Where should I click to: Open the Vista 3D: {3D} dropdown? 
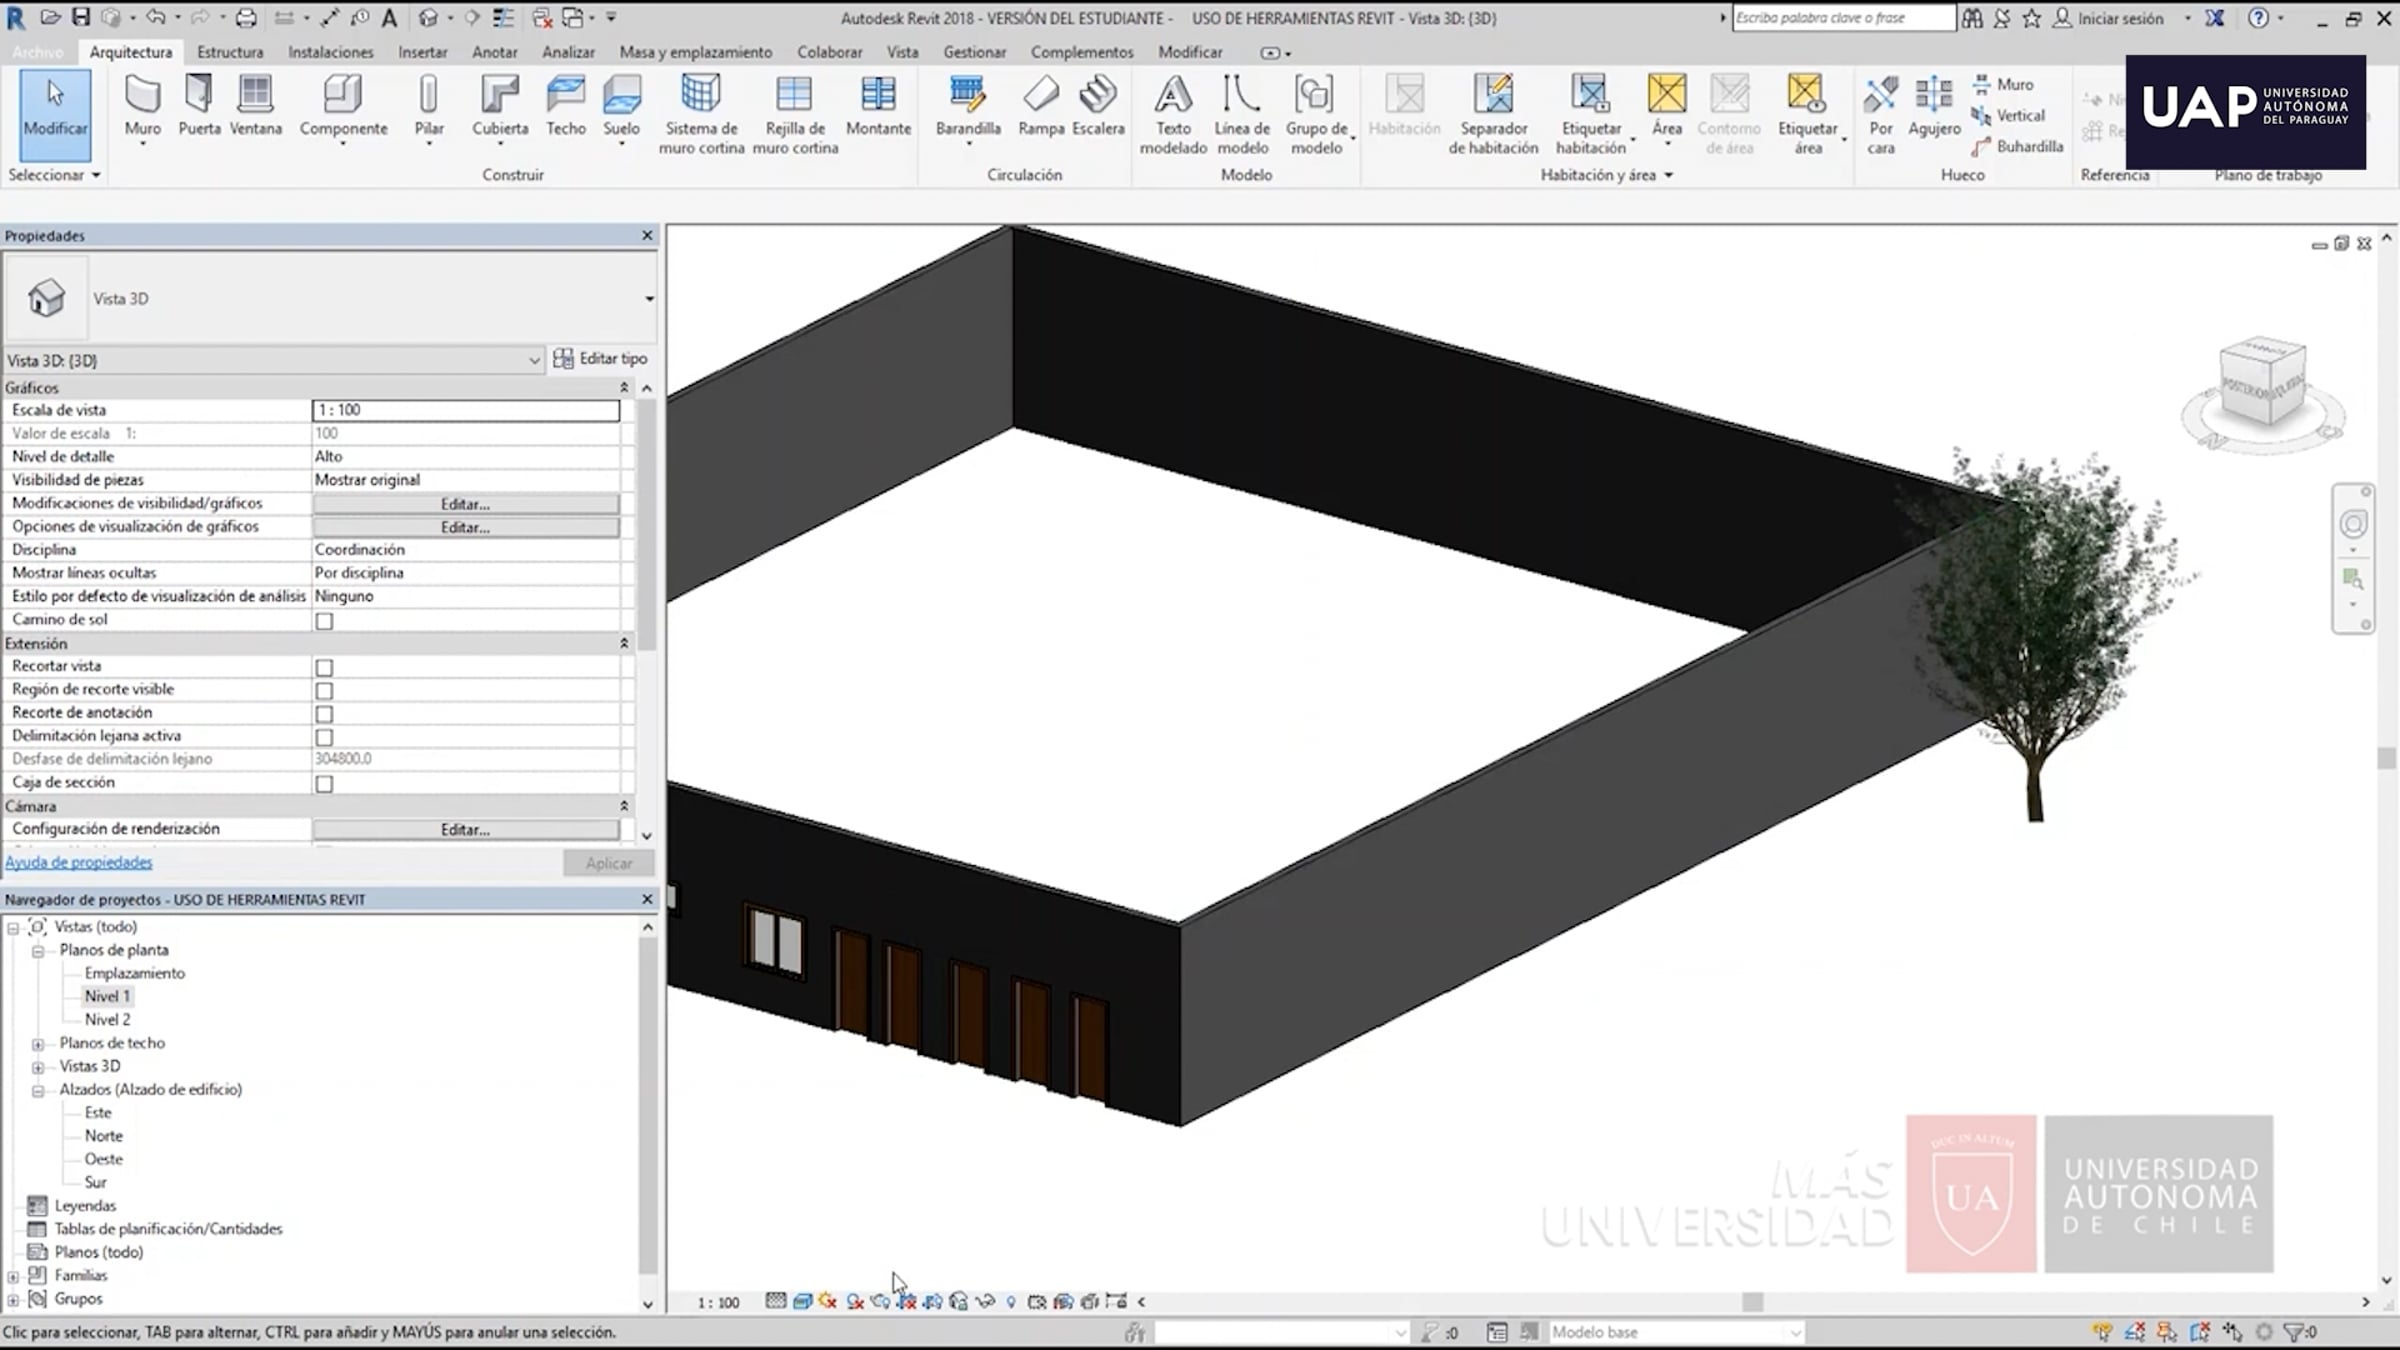(533, 360)
